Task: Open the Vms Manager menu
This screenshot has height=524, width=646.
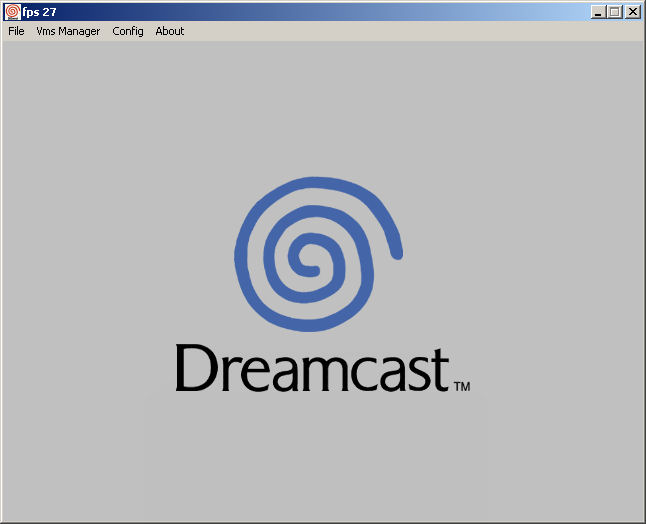Action: tap(68, 31)
